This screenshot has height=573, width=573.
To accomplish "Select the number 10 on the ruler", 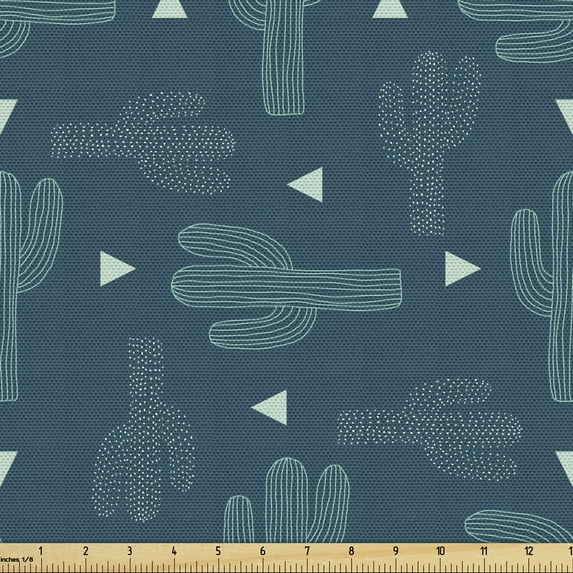I will (440, 551).
